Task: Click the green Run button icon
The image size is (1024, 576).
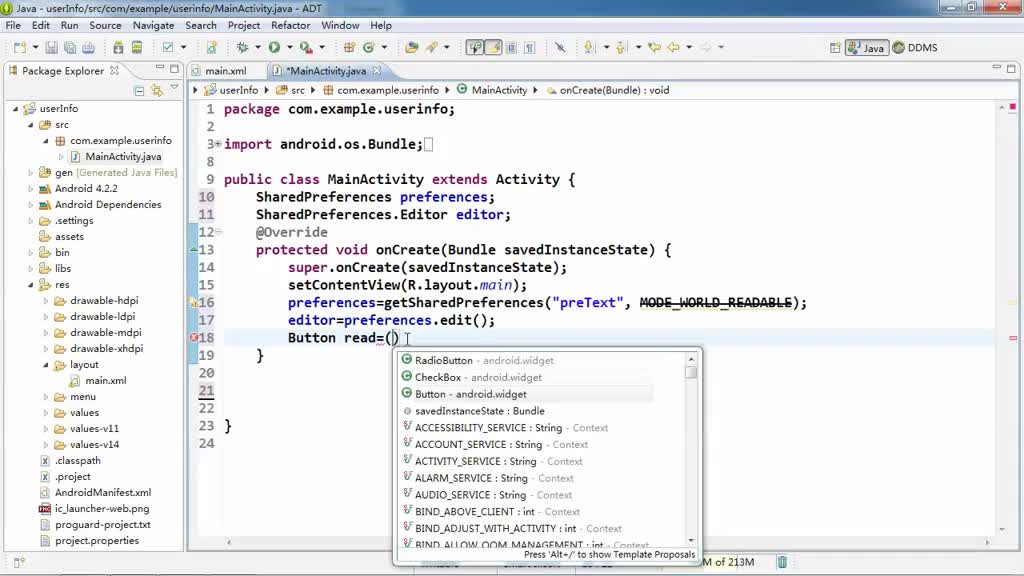Action: pos(274,48)
